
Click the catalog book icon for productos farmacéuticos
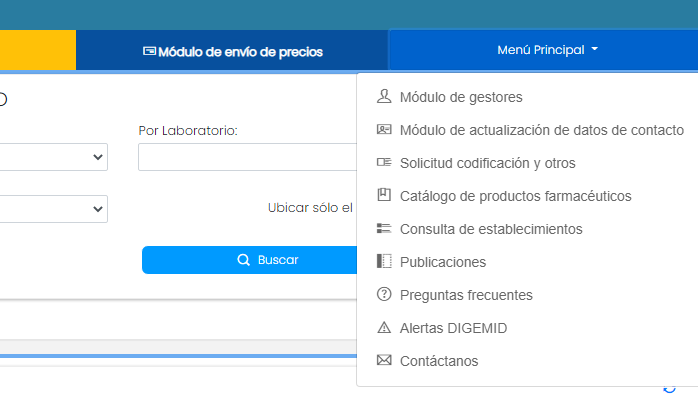384,195
